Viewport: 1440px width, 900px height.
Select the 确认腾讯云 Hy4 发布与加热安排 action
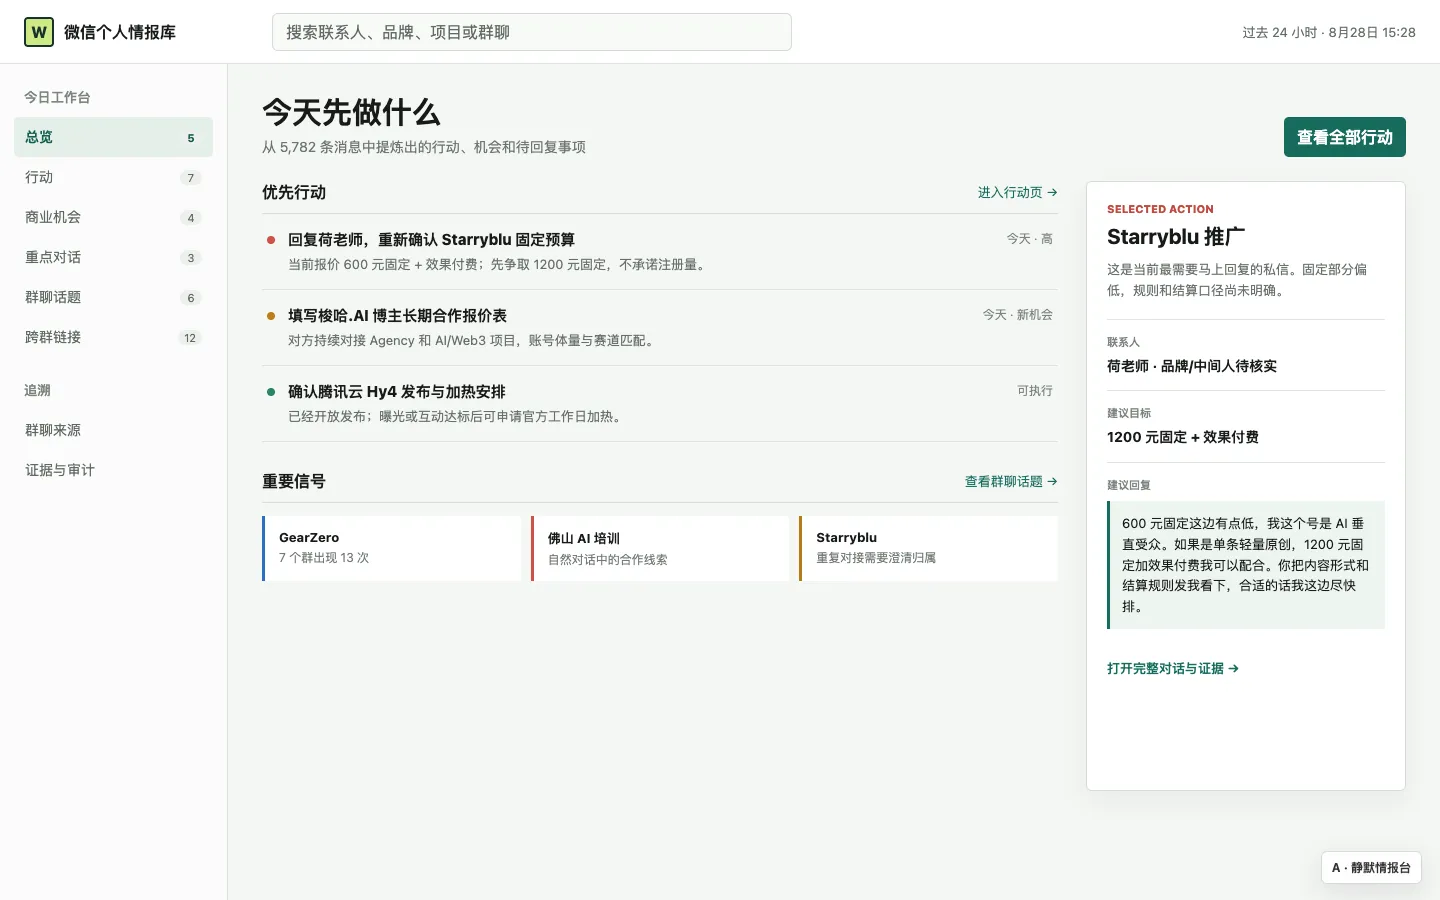tap(660, 404)
